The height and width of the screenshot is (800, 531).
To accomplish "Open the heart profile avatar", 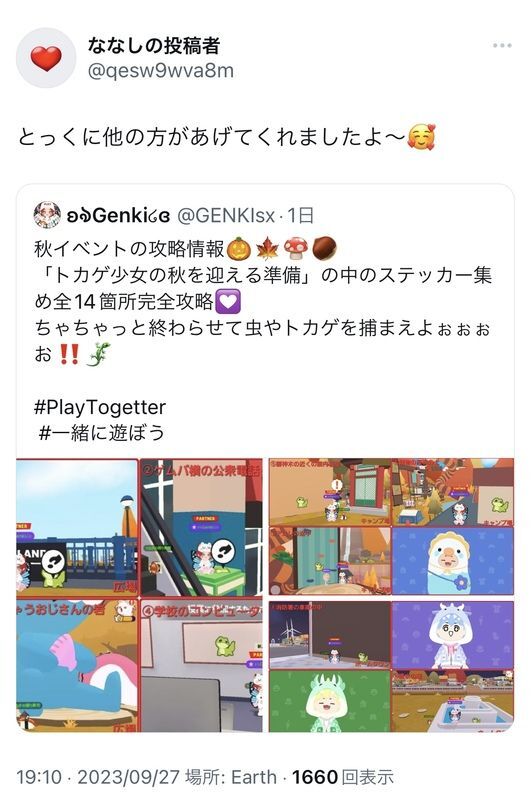I will 46,58.
